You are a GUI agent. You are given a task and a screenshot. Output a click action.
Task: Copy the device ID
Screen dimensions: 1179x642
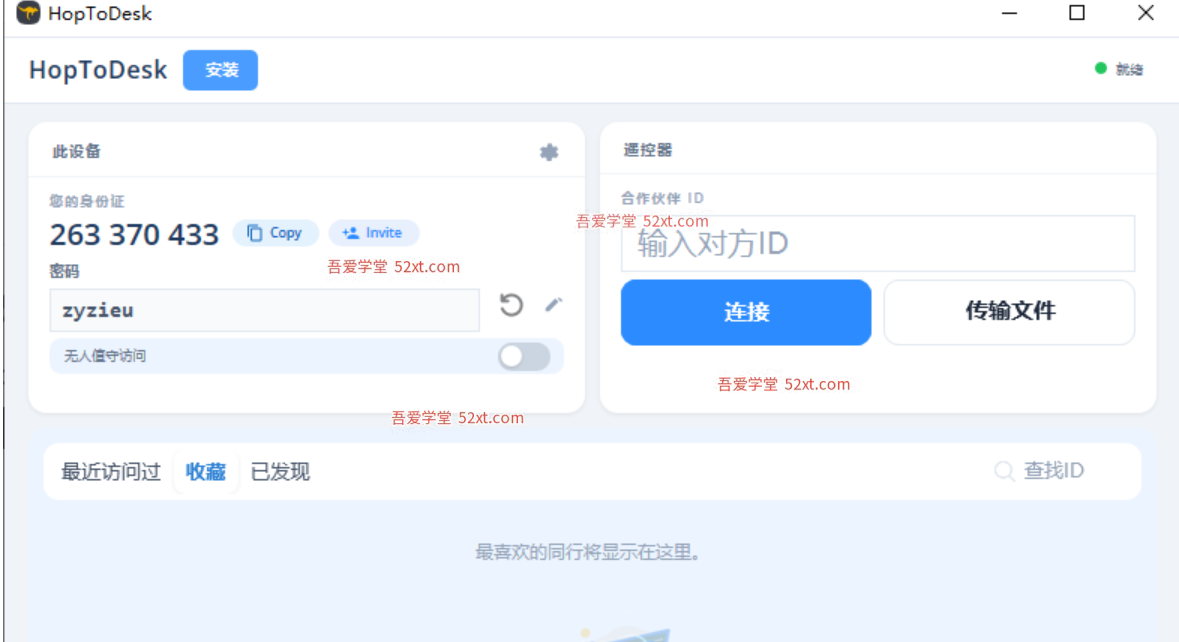point(275,233)
